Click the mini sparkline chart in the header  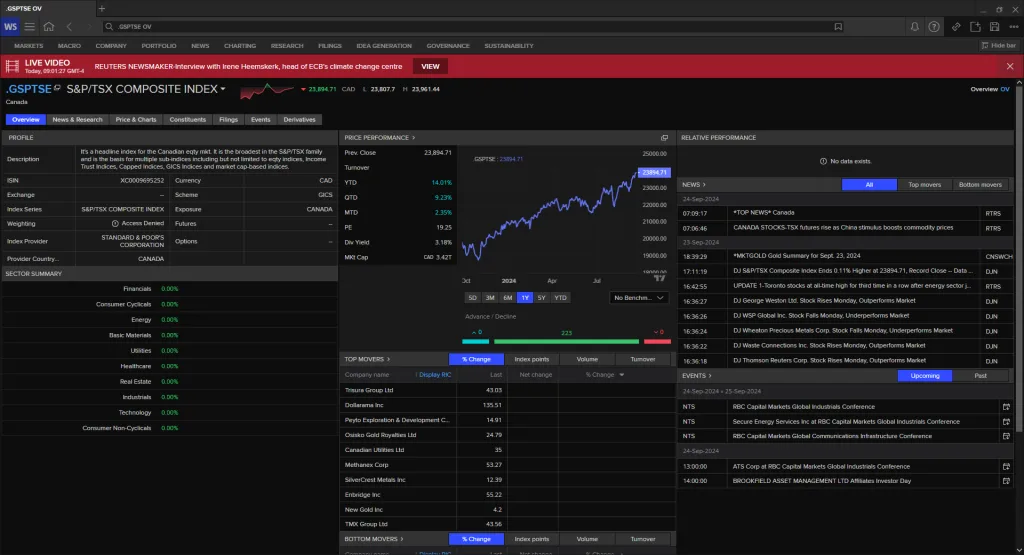266,90
